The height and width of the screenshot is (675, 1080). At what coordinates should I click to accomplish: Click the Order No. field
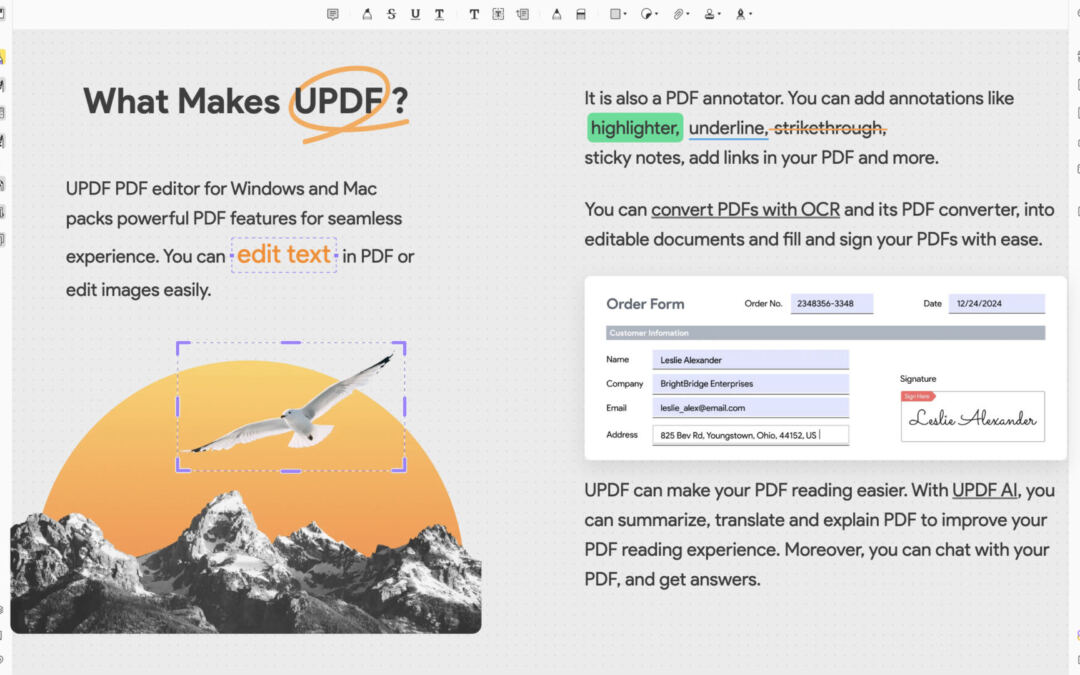coord(831,304)
